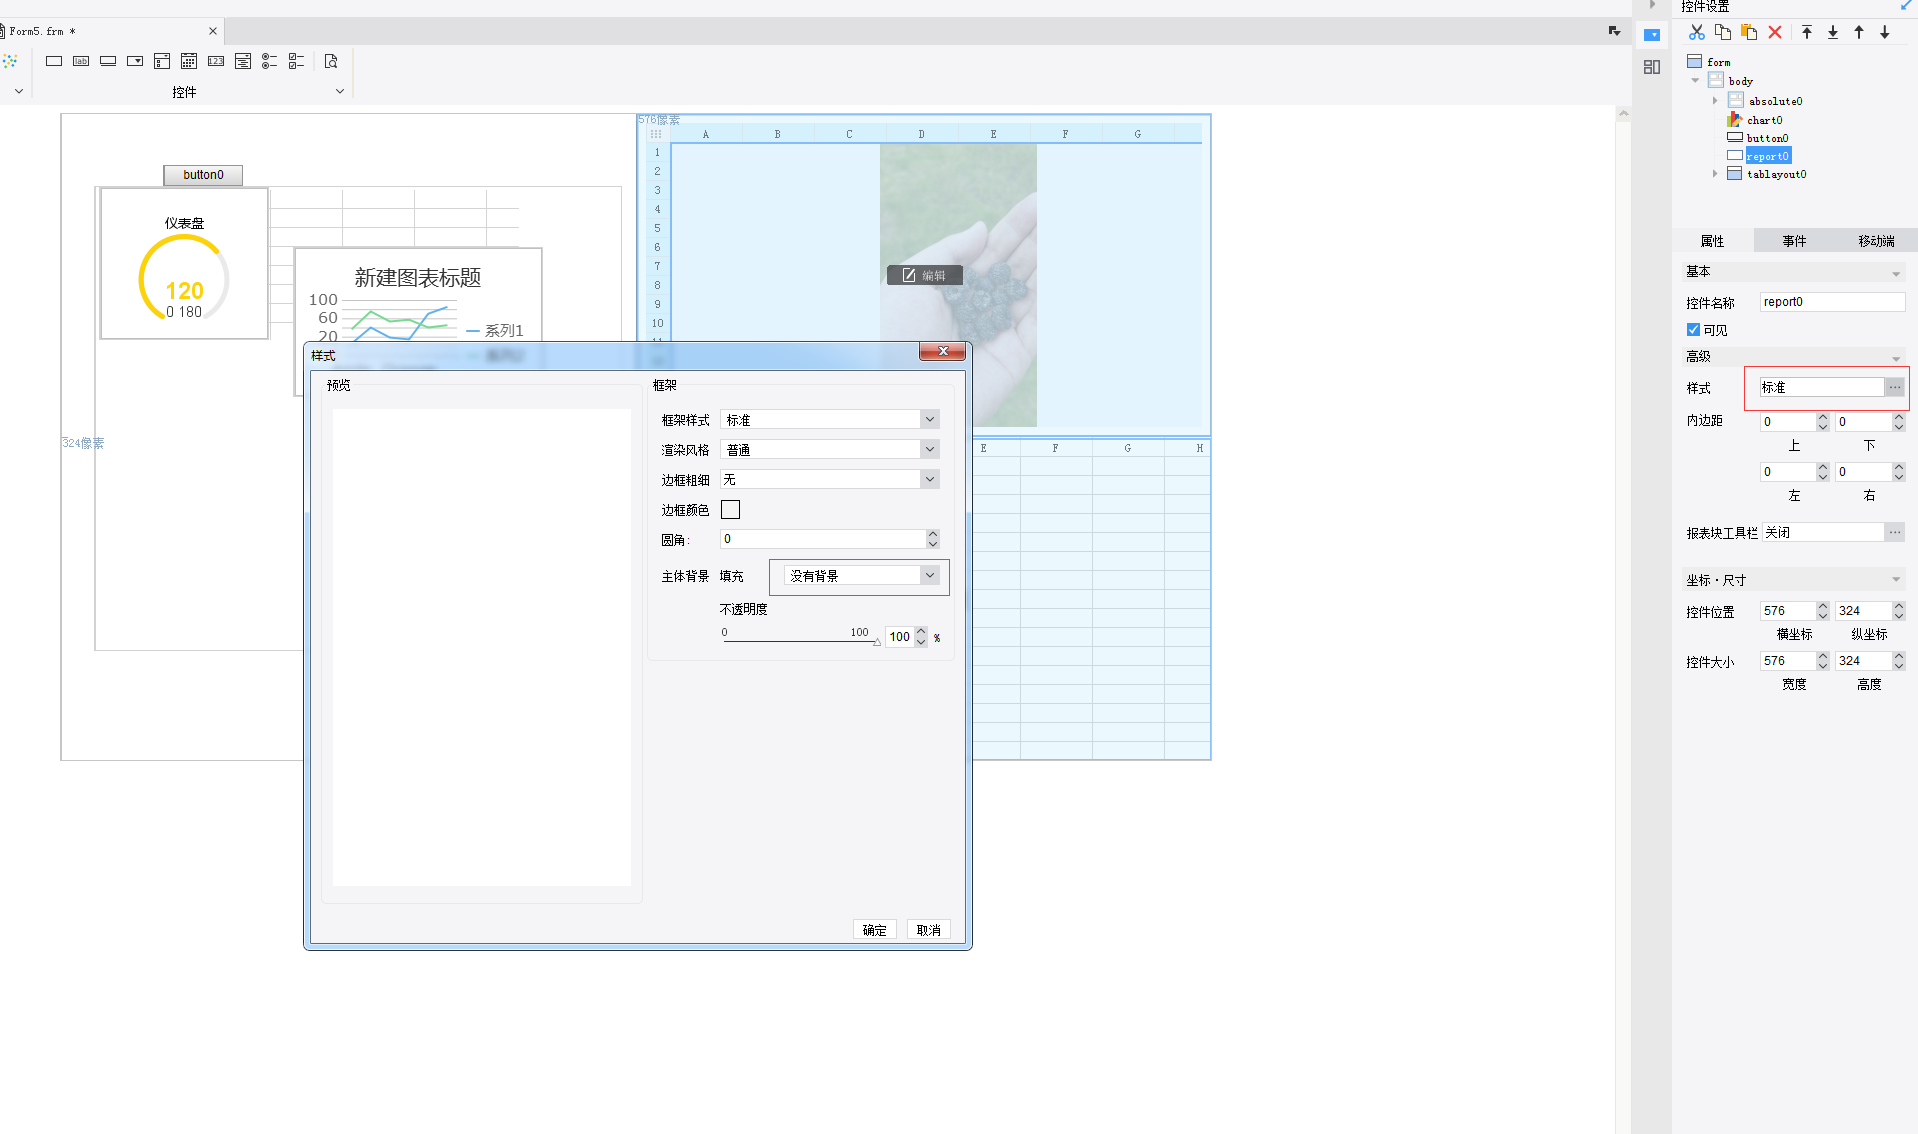1918x1134 pixels.
Task: Select the dropdown box widget icon
Action: (x=135, y=61)
